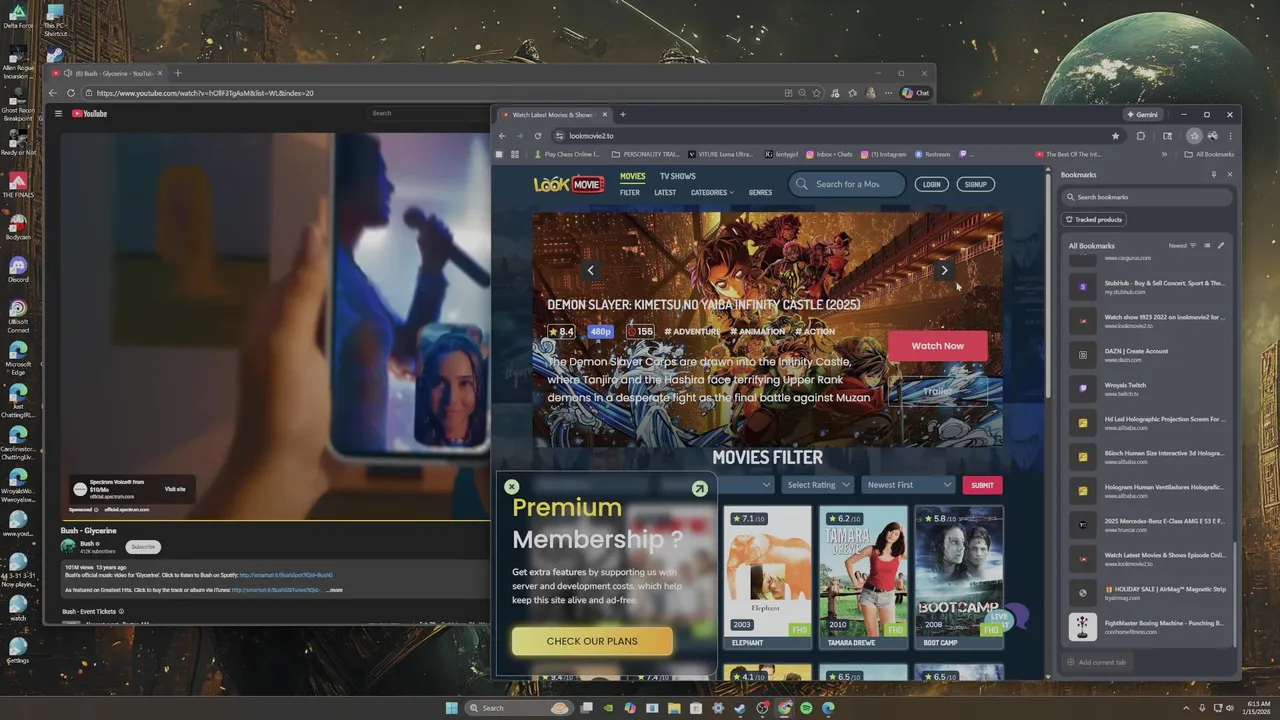The image size is (1280, 720).
Task: Click the LookMovie logo
Action: [568, 184]
